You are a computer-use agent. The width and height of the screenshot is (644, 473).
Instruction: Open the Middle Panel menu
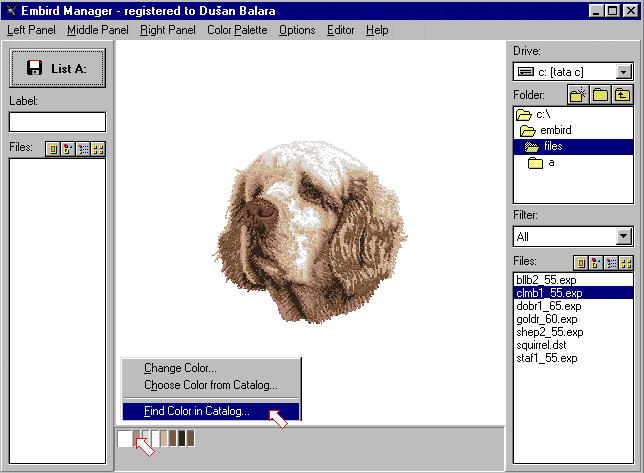click(98, 30)
